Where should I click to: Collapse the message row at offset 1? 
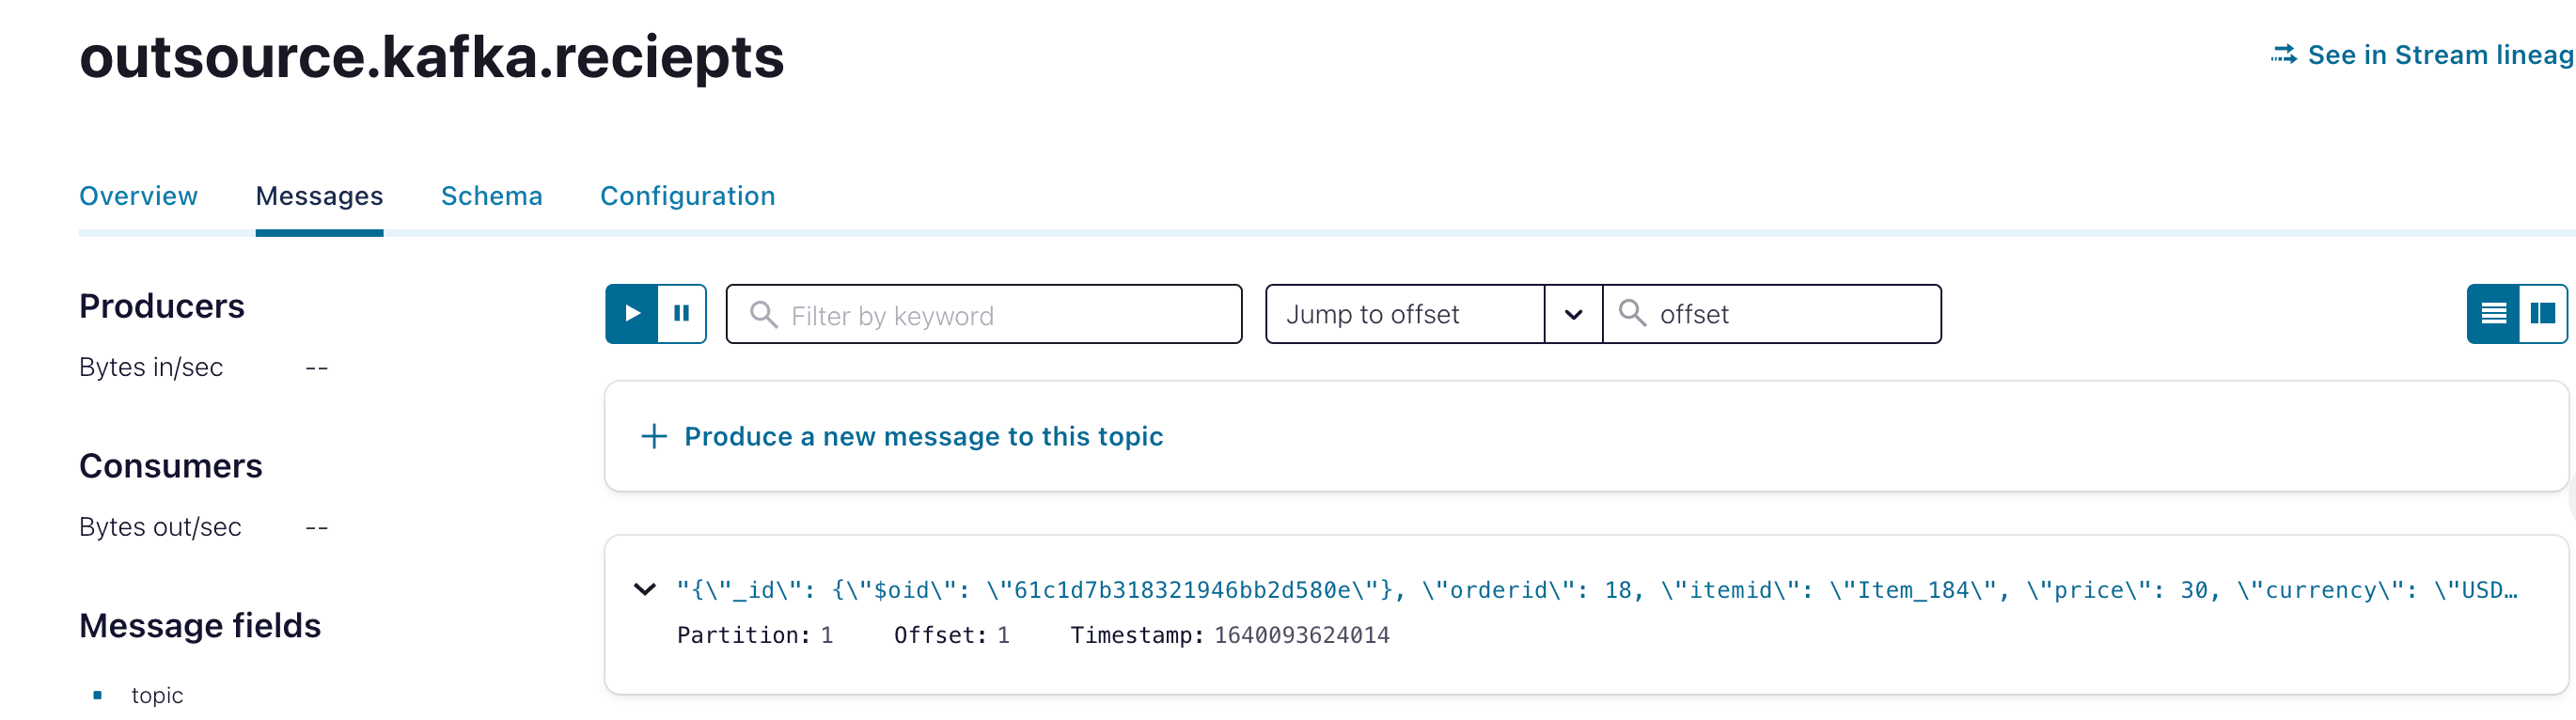click(x=645, y=589)
